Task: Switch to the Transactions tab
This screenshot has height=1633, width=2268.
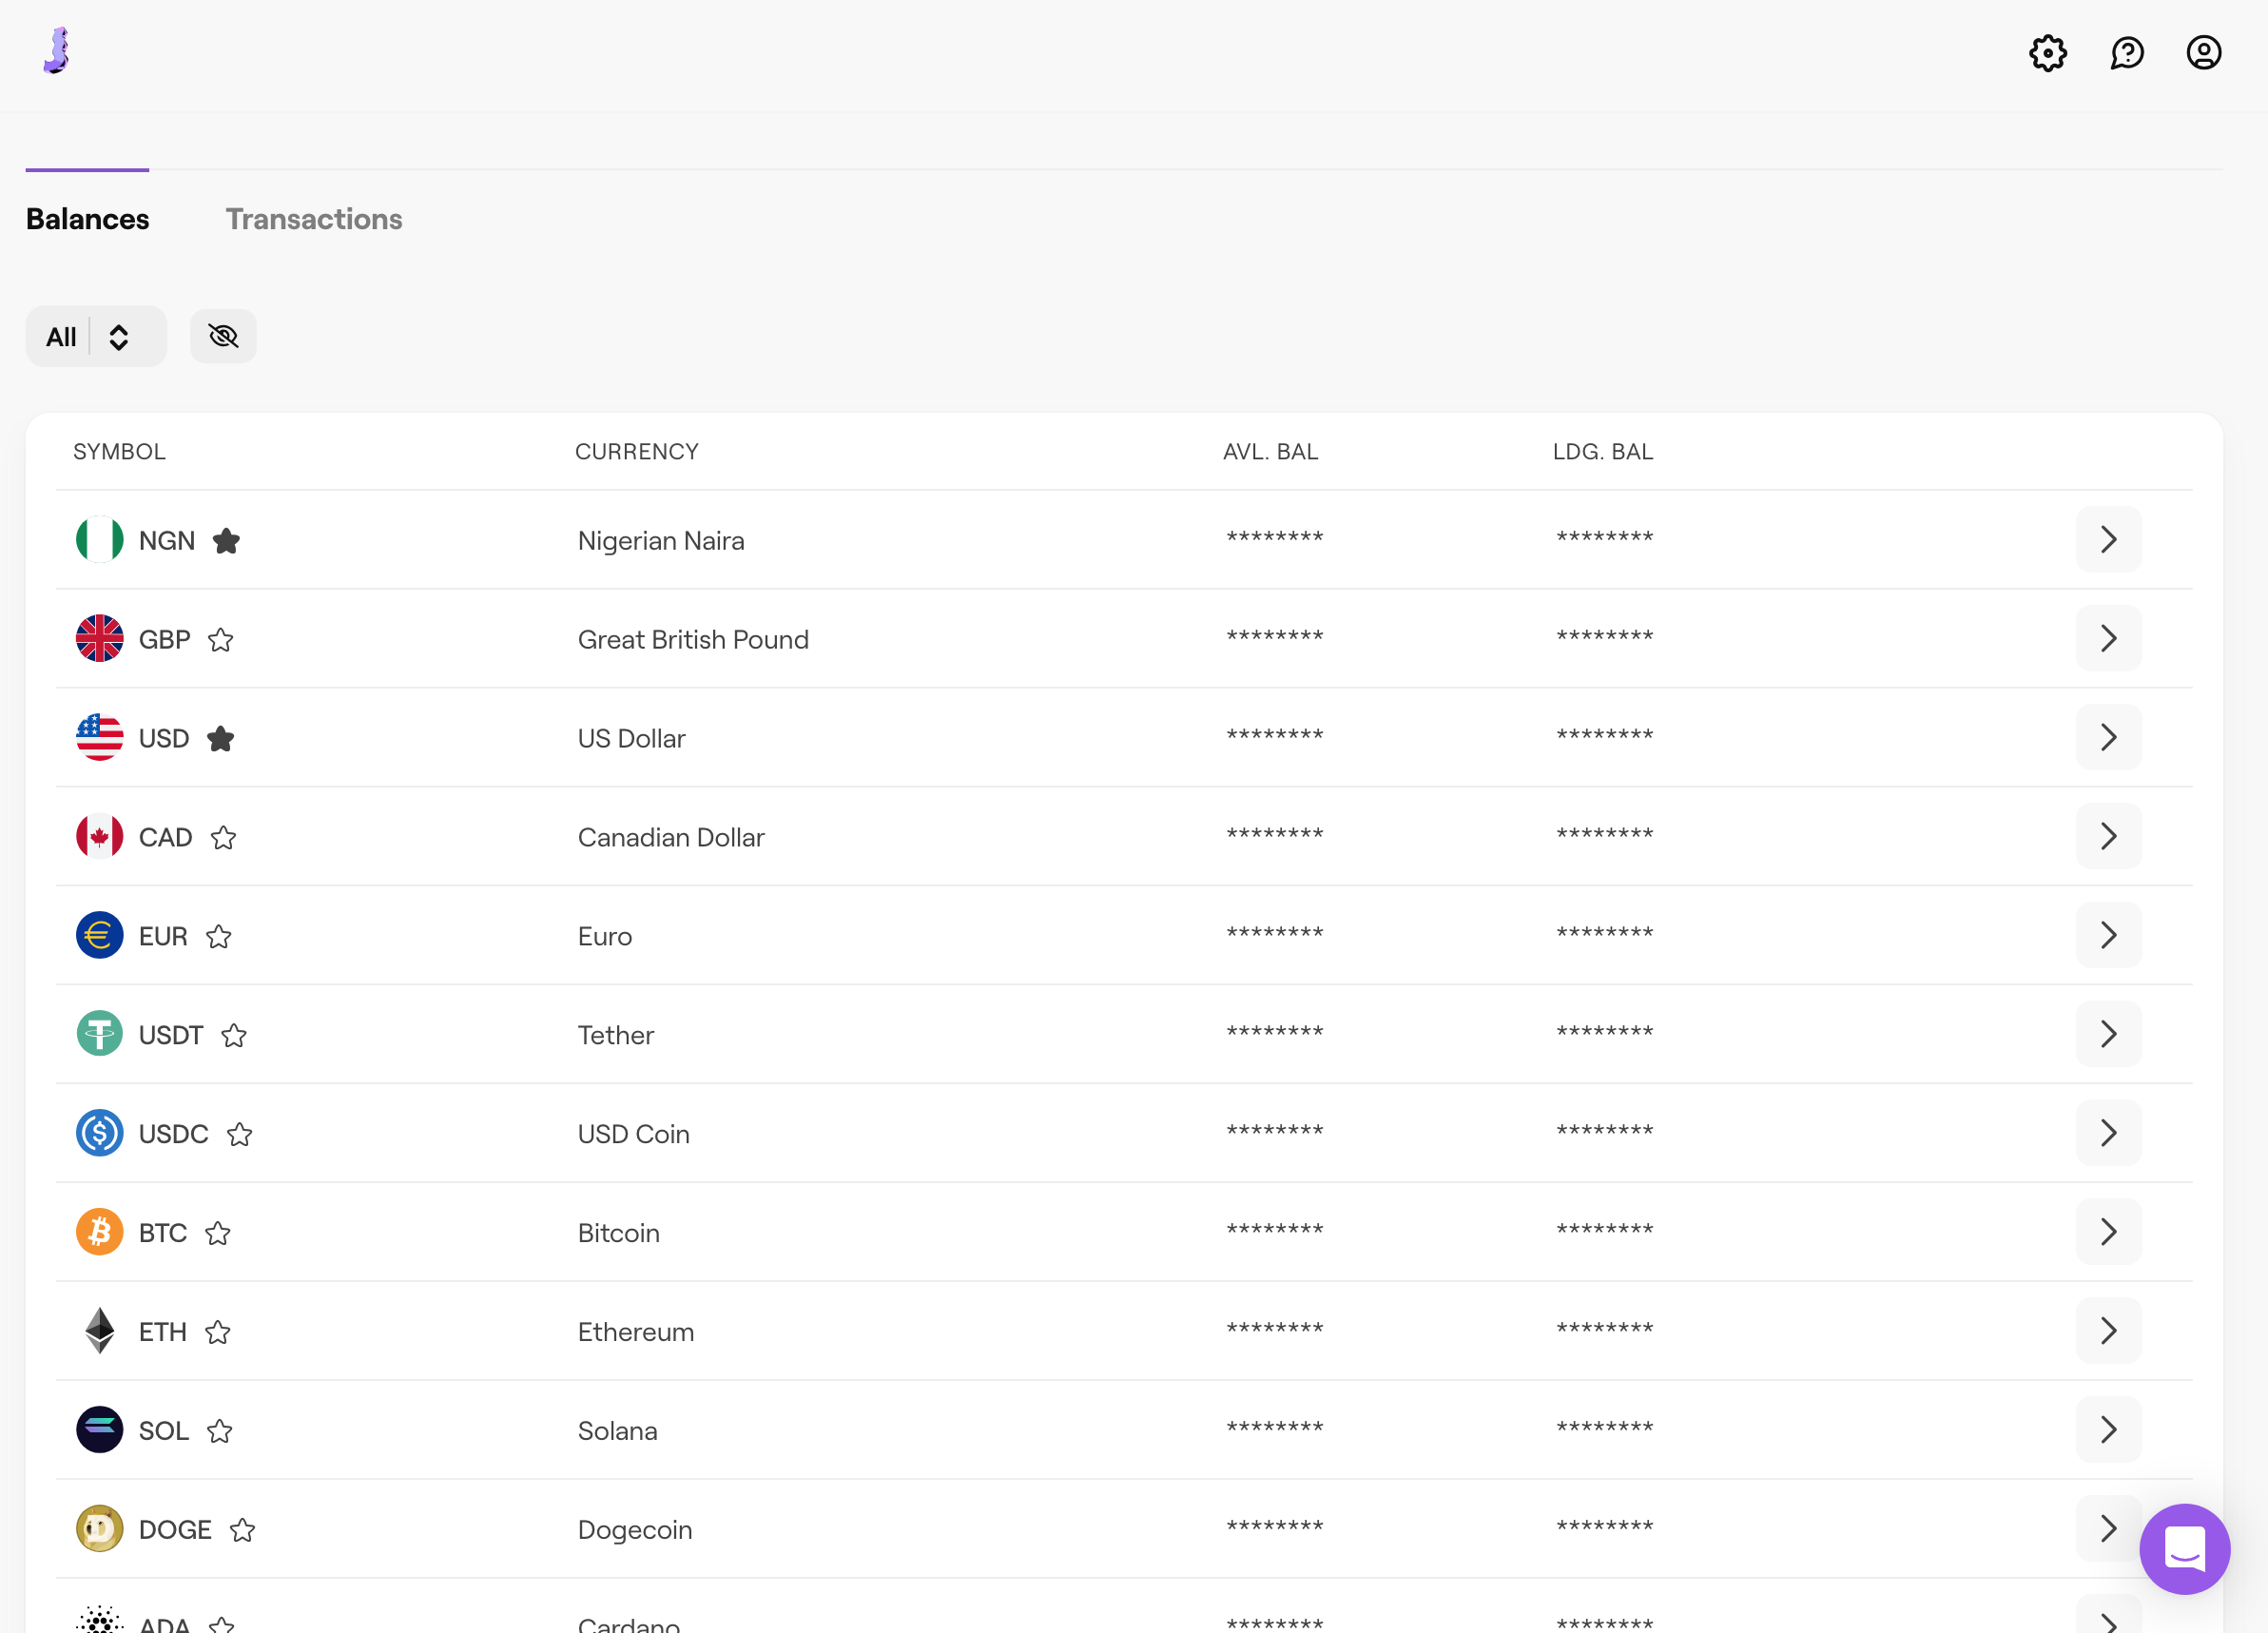Action: 314,219
